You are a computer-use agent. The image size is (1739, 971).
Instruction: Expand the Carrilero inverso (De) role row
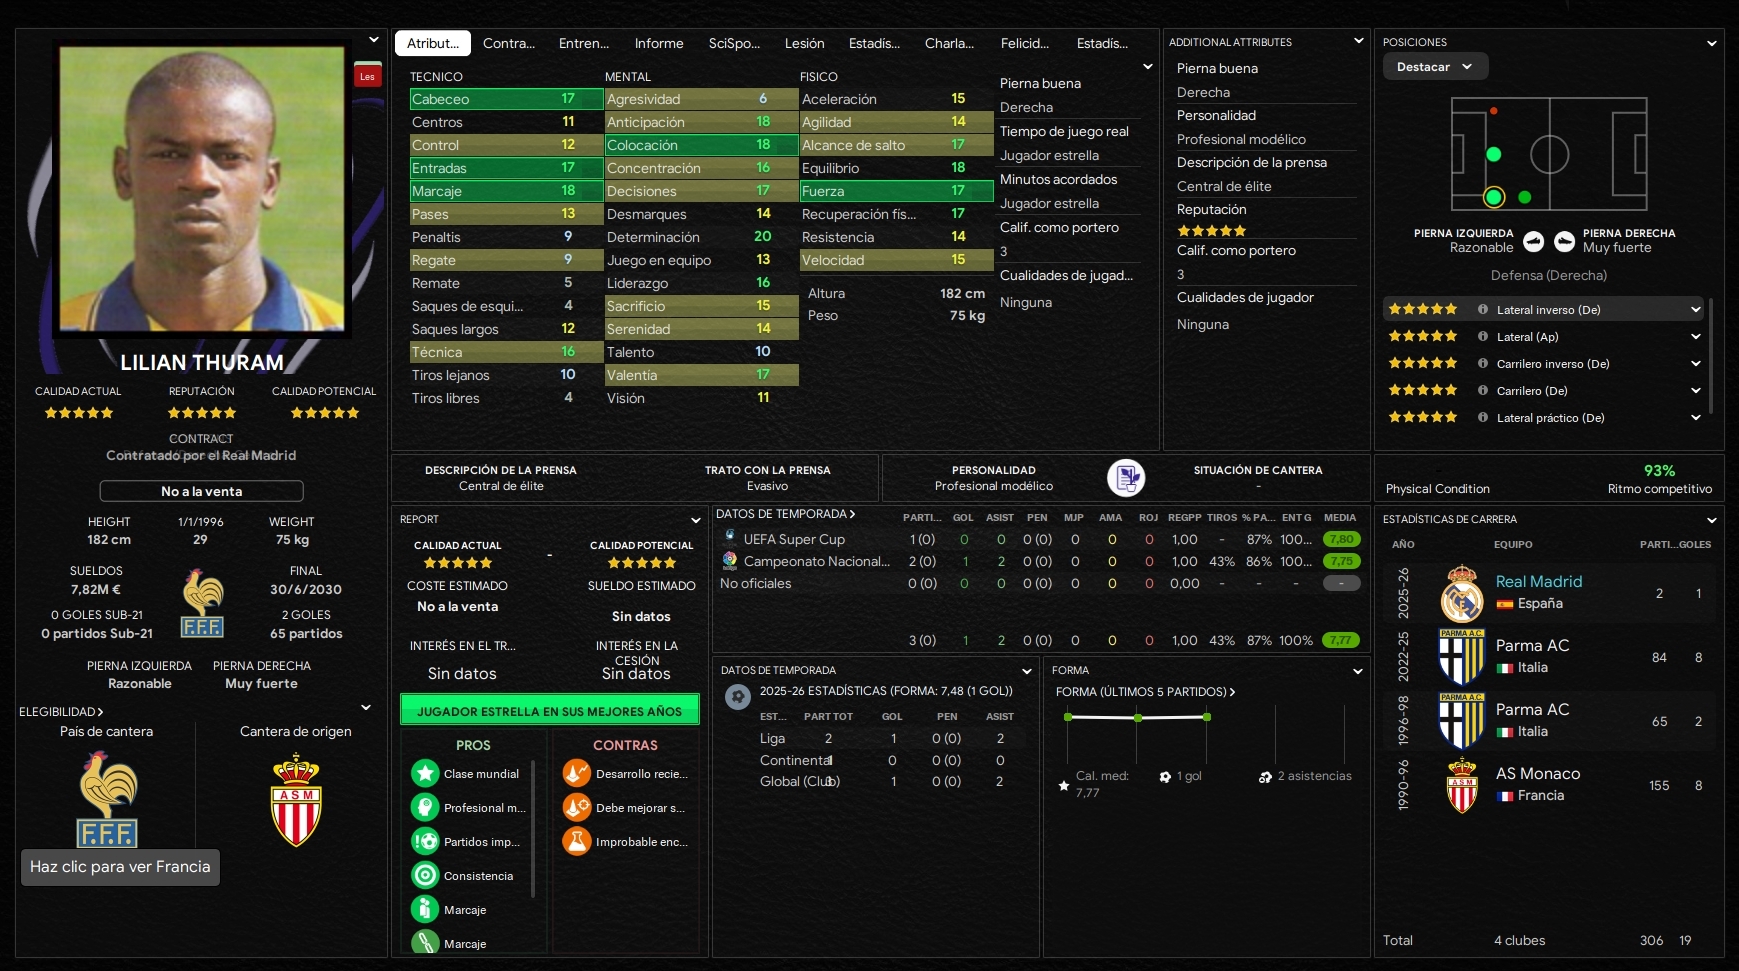pyautogui.click(x=1696, y=364)
